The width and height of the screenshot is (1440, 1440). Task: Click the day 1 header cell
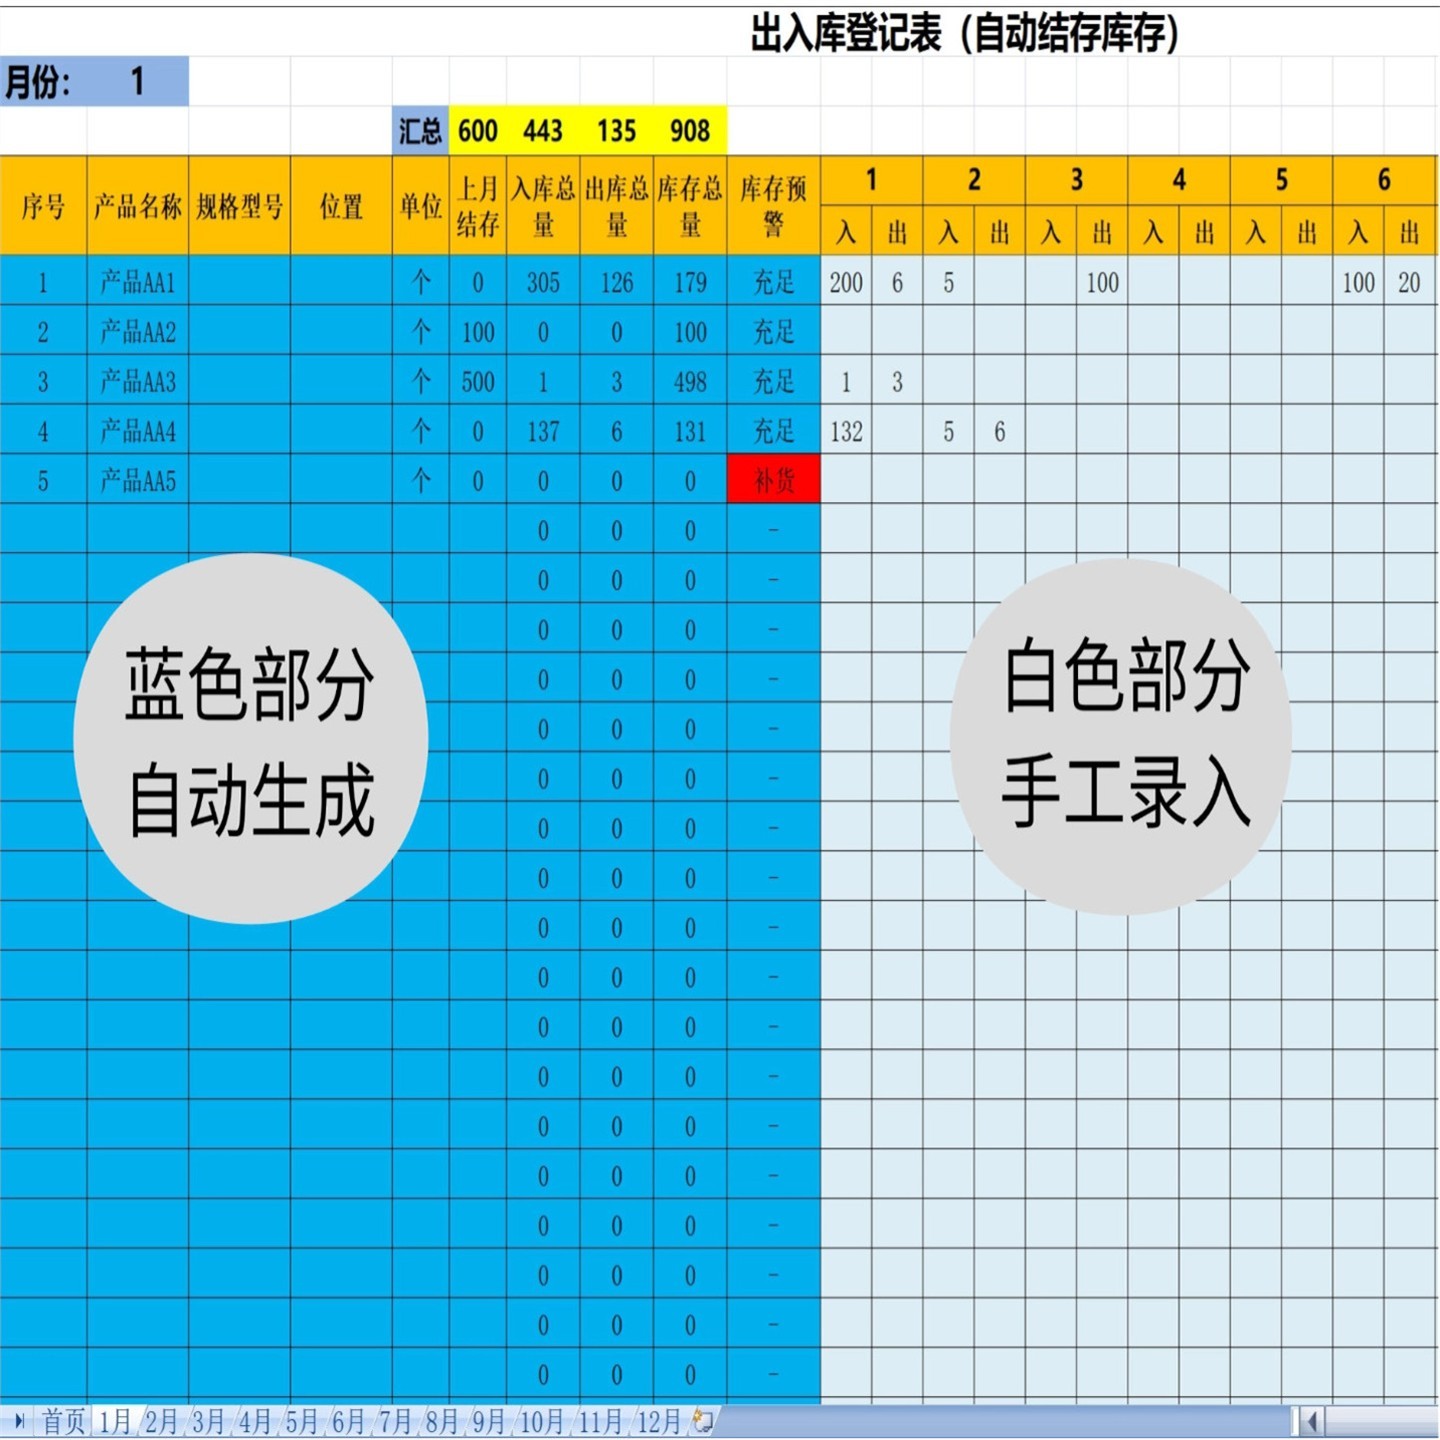872,180
